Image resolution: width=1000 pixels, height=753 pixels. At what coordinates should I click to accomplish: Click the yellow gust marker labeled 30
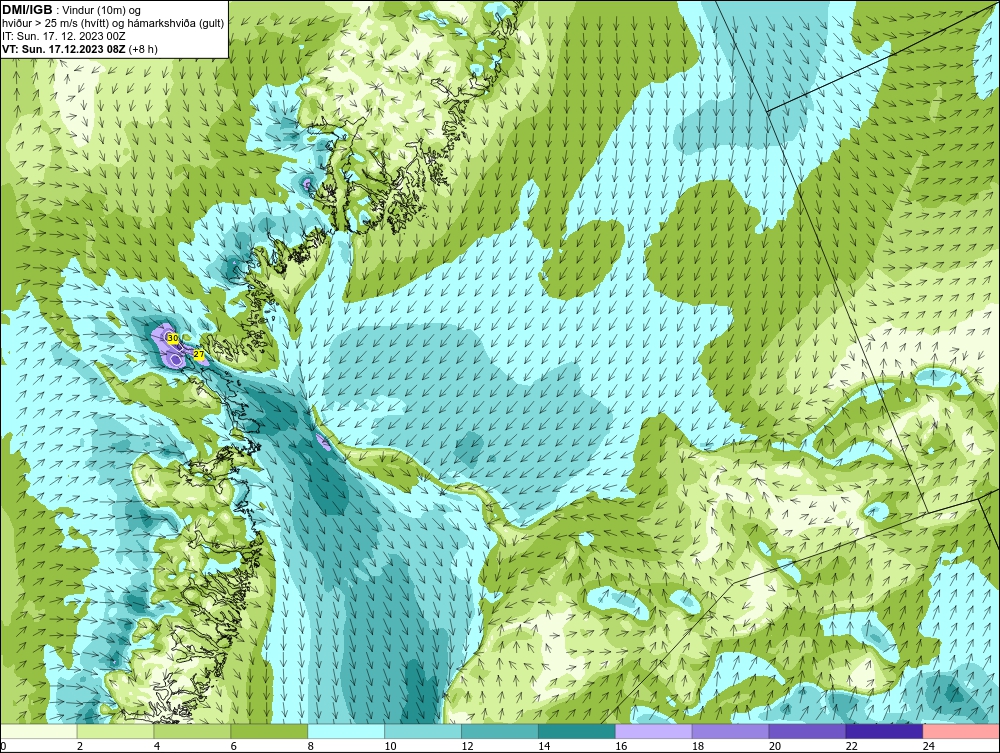pyautogui.click(x=172, y=338)
